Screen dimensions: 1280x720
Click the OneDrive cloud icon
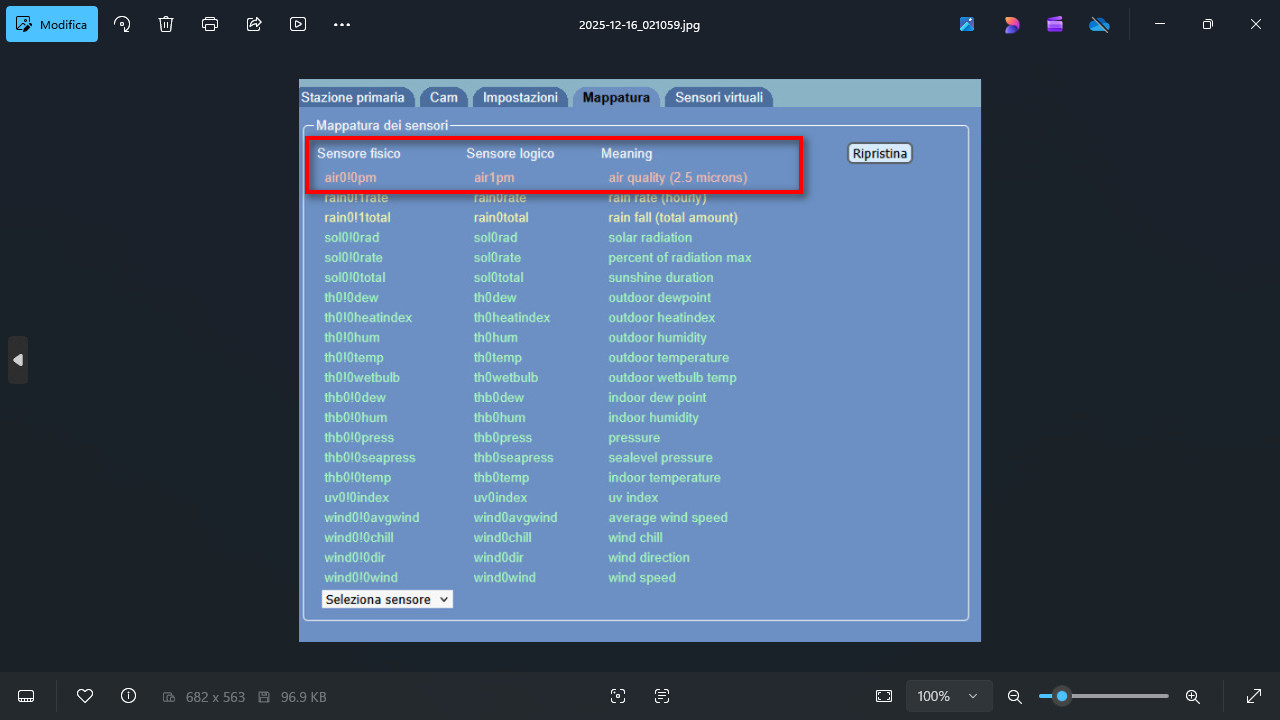coord(1099,24)
